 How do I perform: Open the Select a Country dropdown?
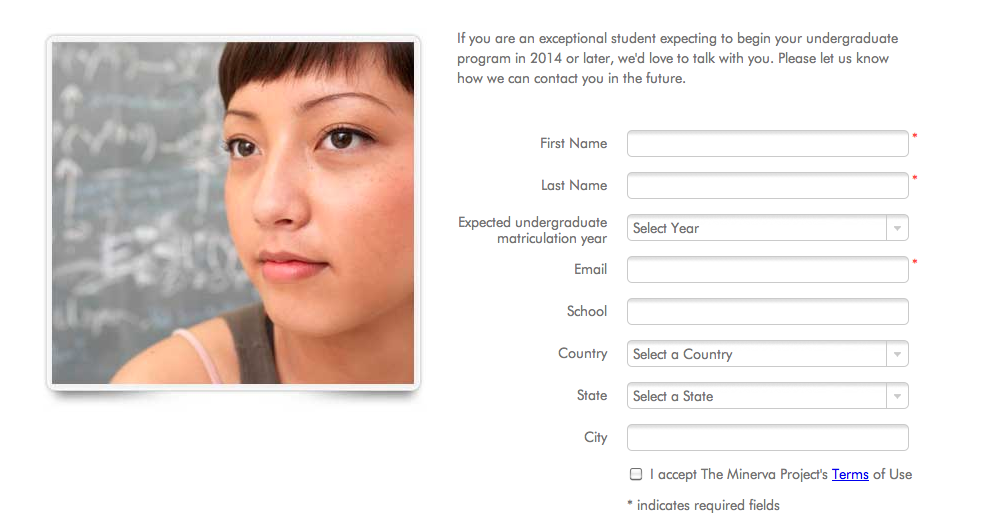[768, 354]
